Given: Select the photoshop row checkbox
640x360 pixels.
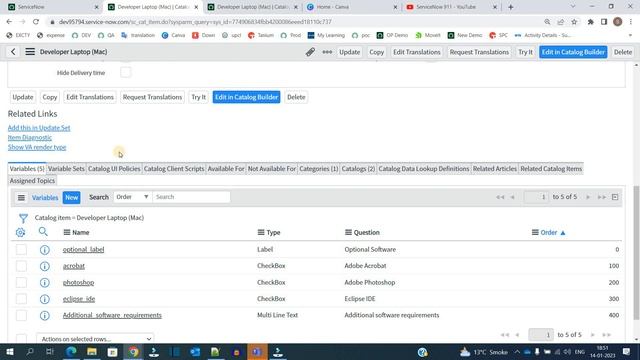Looking at the screenshot, I should point(21,282).
